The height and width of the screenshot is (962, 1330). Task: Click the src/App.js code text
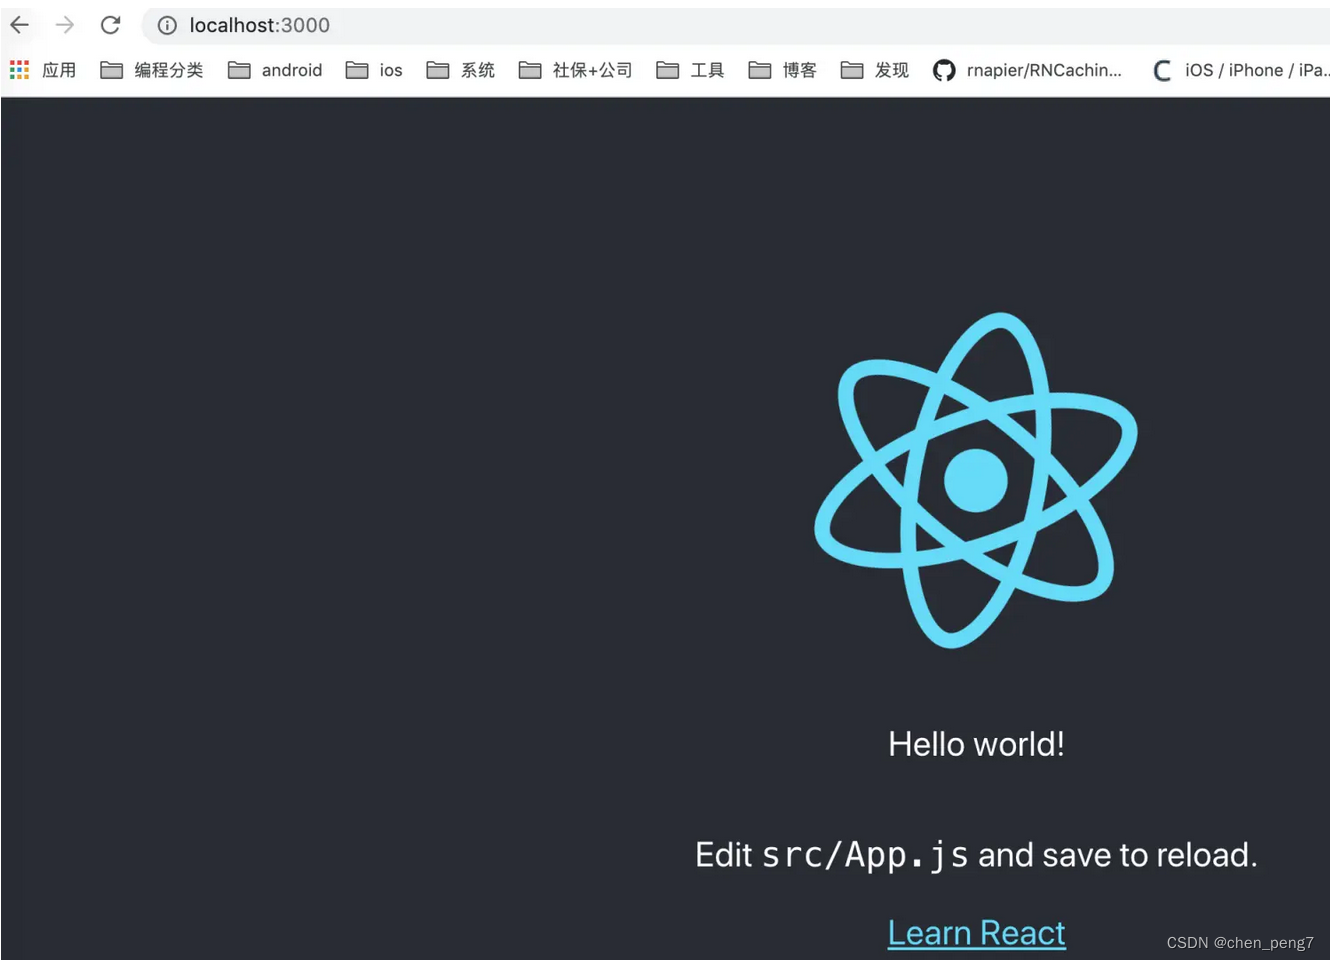(865, 855)
